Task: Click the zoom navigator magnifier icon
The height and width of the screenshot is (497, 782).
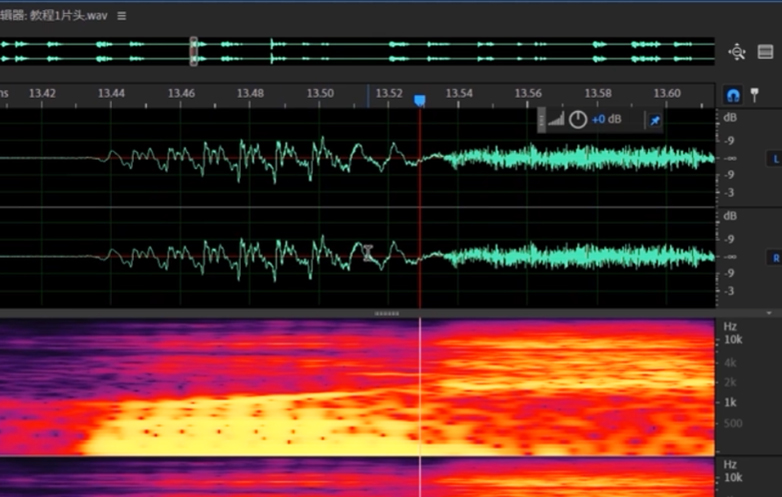Action: pyautogui.click(x=737, y=52)
